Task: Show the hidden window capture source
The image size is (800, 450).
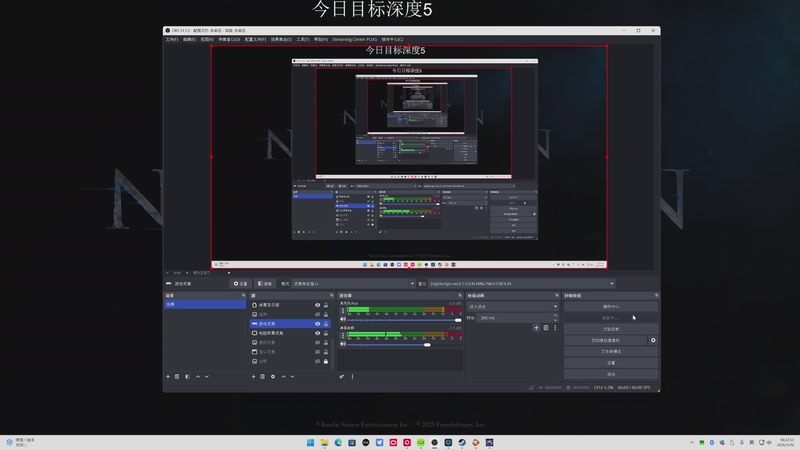Action: tap(317, 352)
